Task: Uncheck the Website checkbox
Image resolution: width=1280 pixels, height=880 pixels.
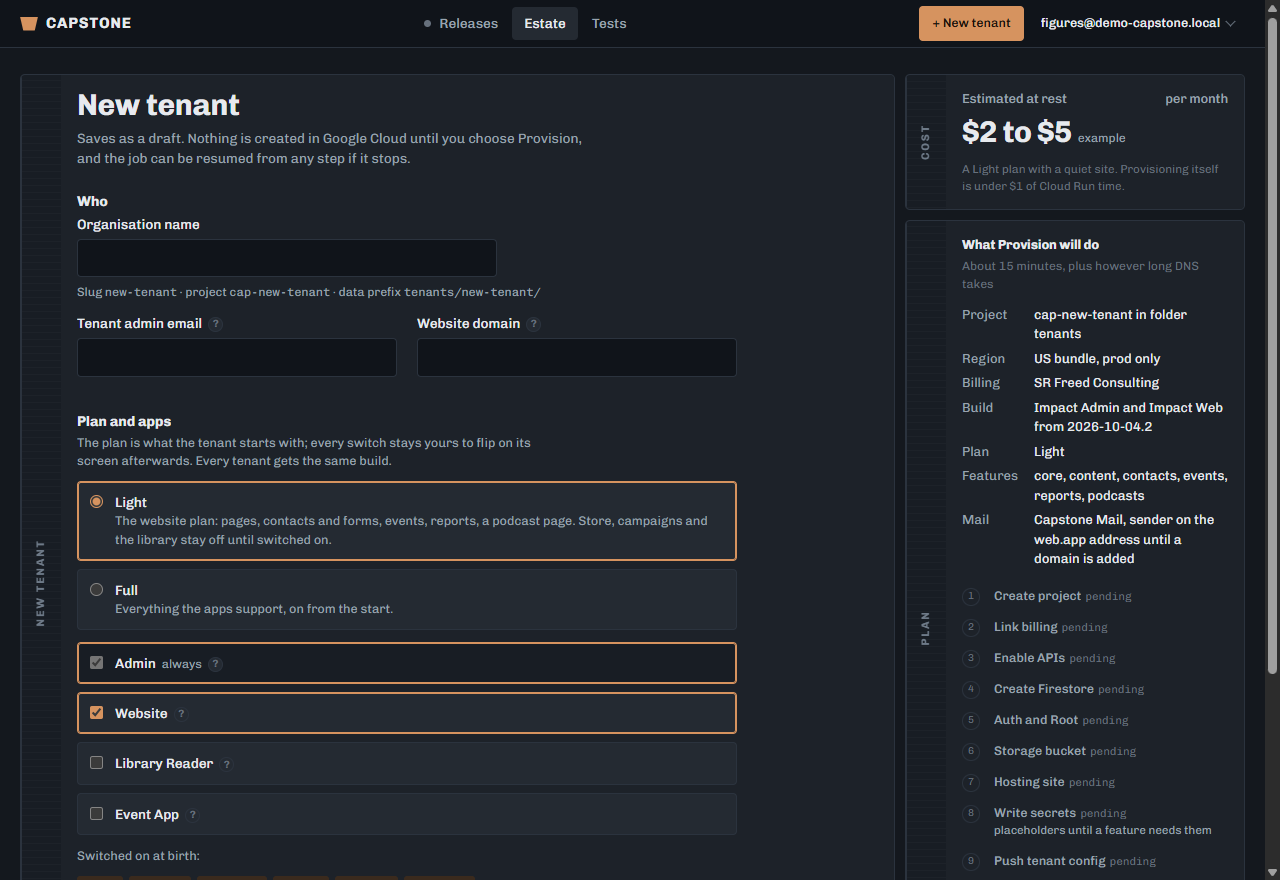Action: [97, 713]
